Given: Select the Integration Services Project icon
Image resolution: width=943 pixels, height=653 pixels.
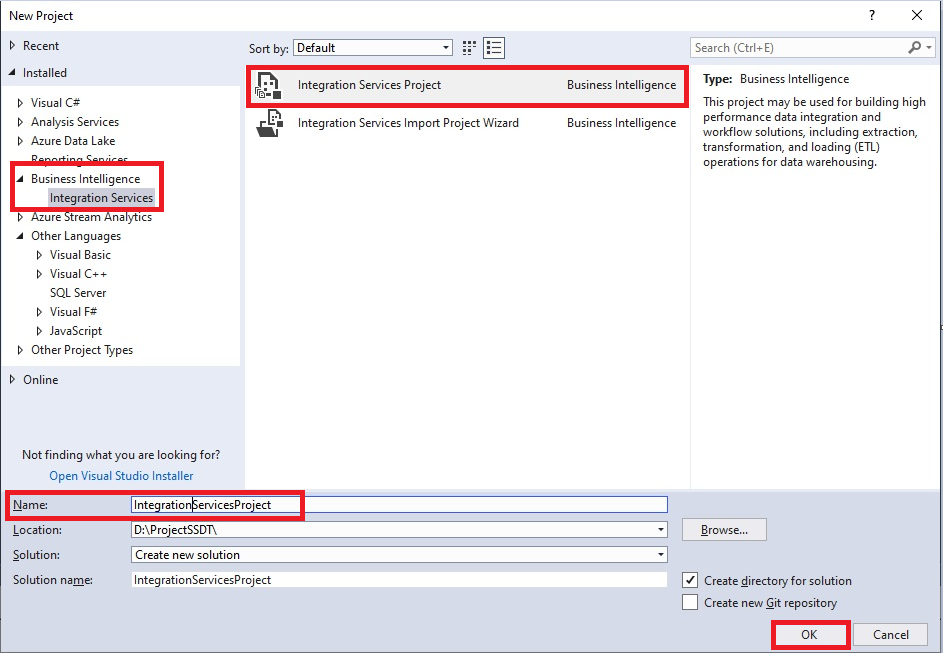Looking at the screenshot, I should click(x=268, y=85).
